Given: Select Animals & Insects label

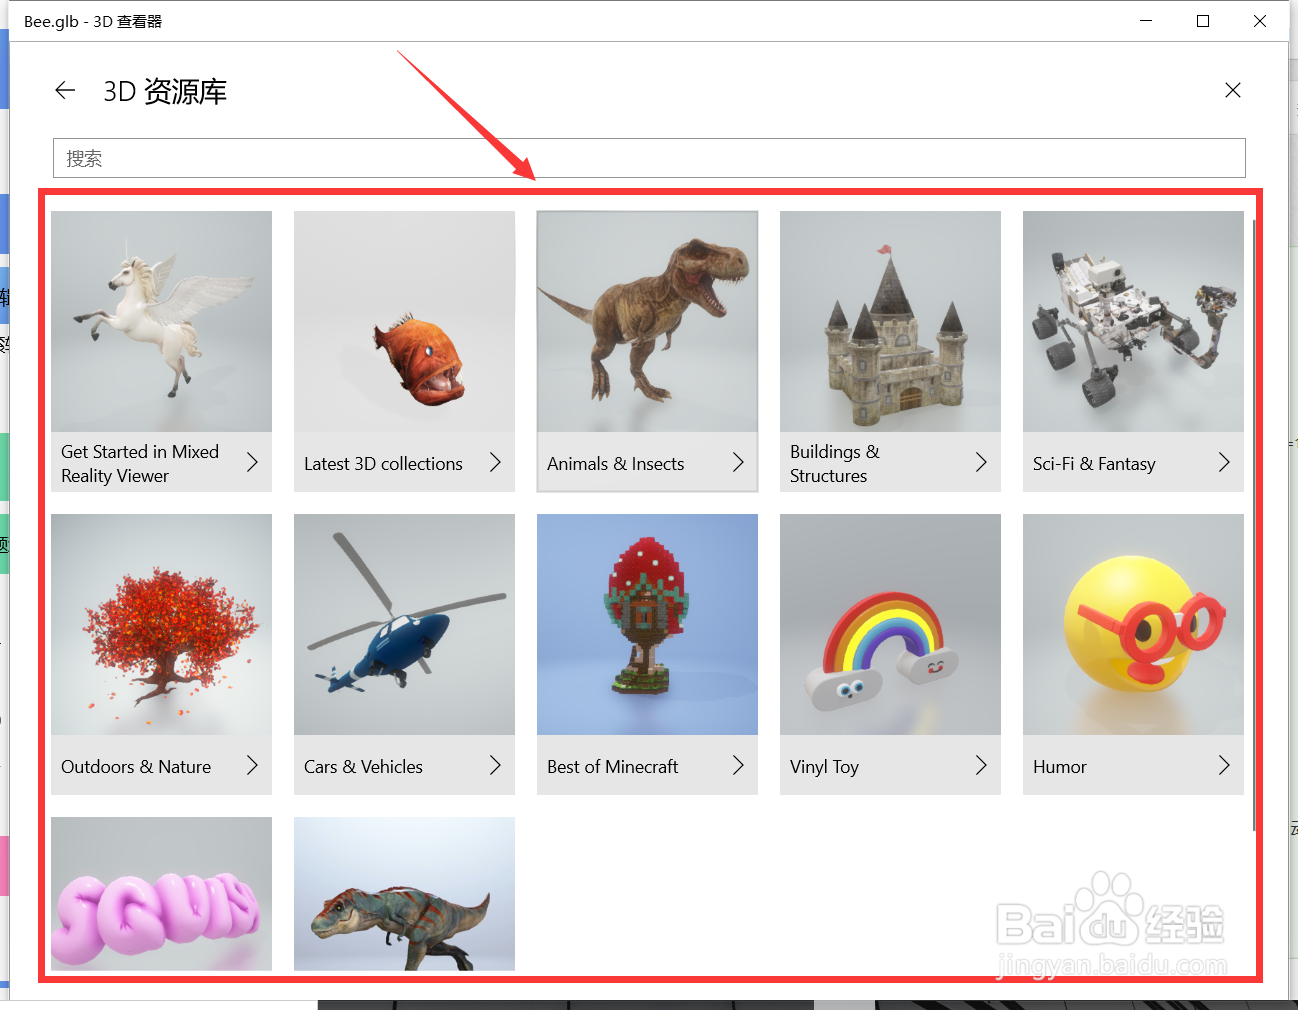Looking at the screenshot, I should pyautogui.click(x=615, y=464).
